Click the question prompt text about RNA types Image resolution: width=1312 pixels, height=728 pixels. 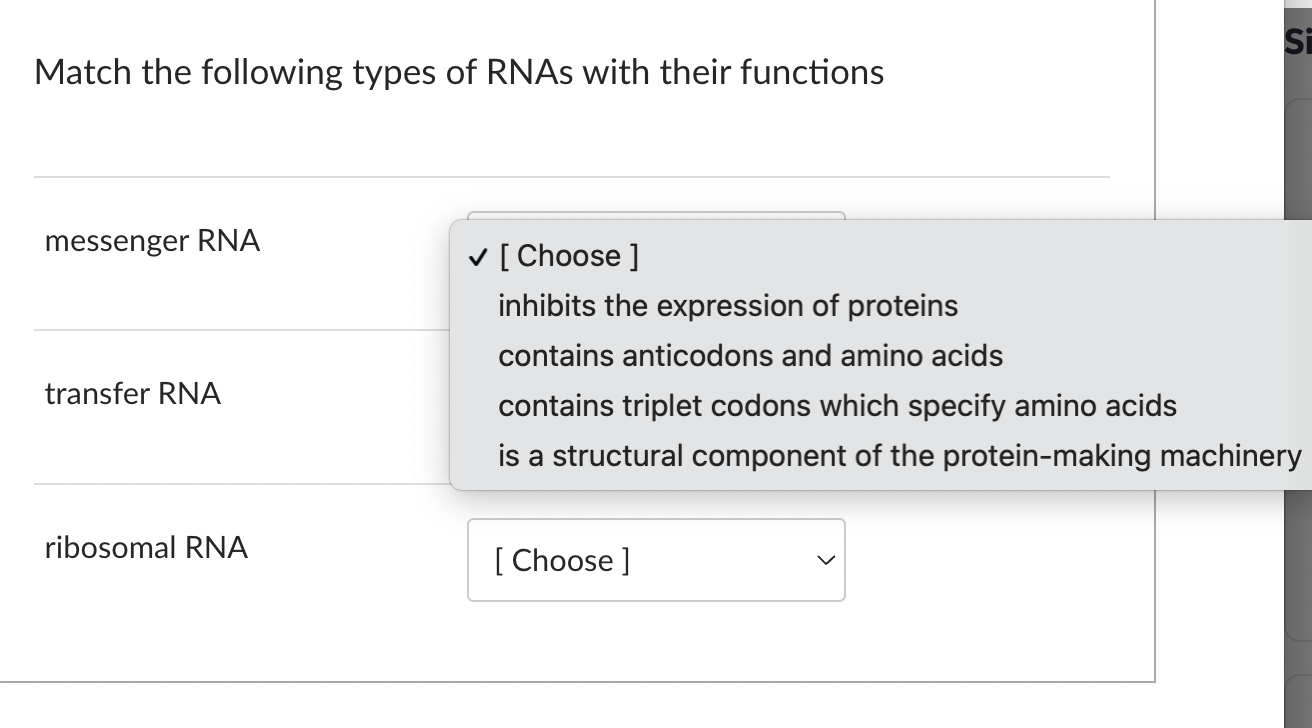tap(460, 72)
